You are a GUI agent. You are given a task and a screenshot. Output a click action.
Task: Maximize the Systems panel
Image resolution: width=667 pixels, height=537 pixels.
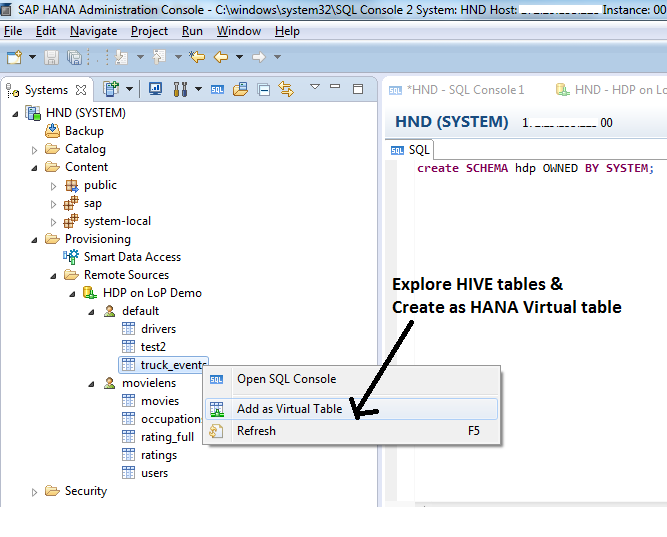click(x=358, y=89)
